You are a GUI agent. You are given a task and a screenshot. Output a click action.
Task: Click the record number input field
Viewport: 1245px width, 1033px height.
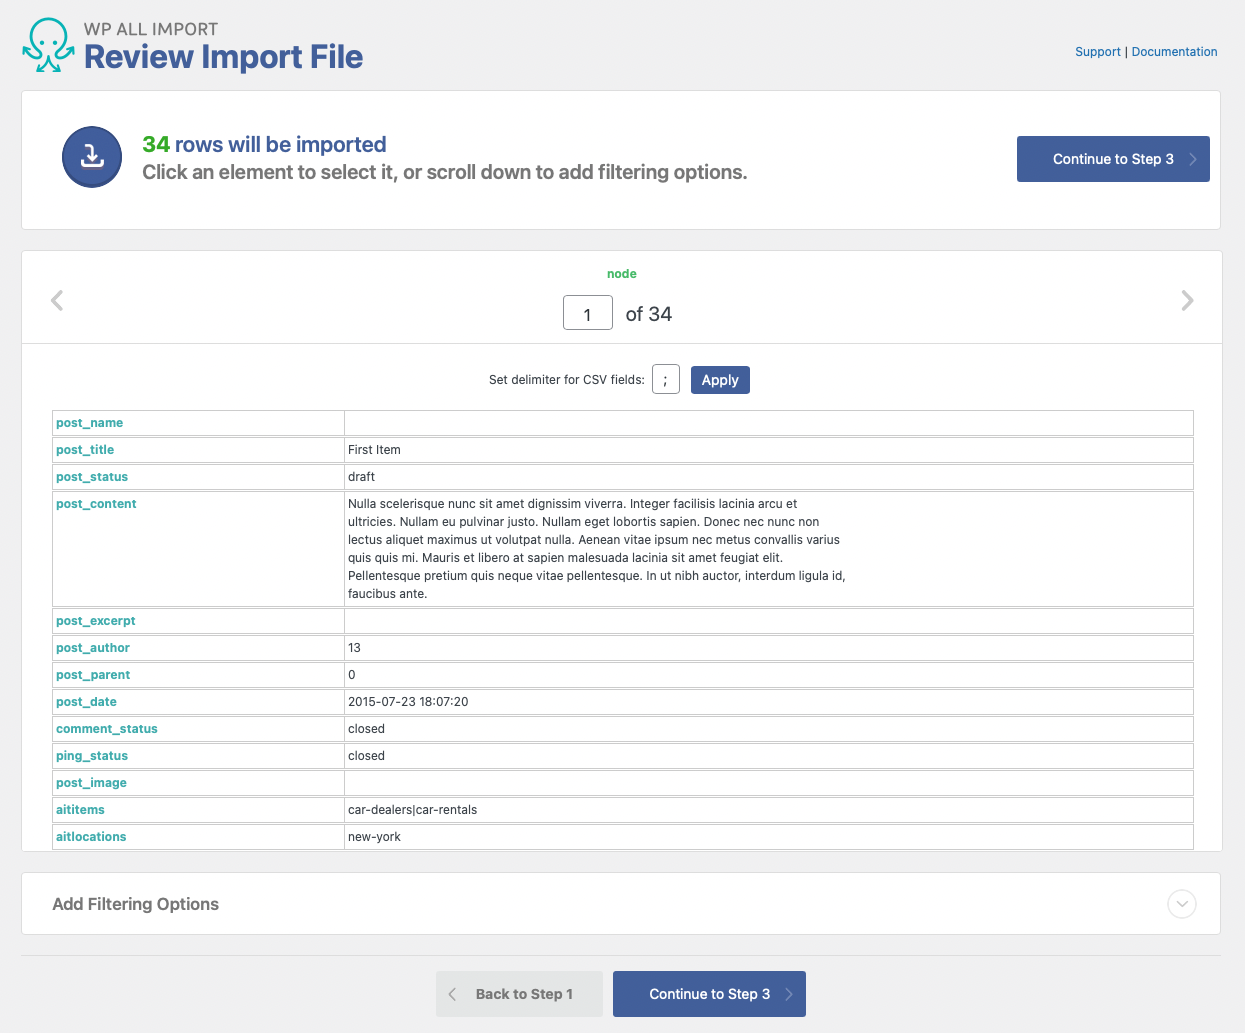point(588,313)
